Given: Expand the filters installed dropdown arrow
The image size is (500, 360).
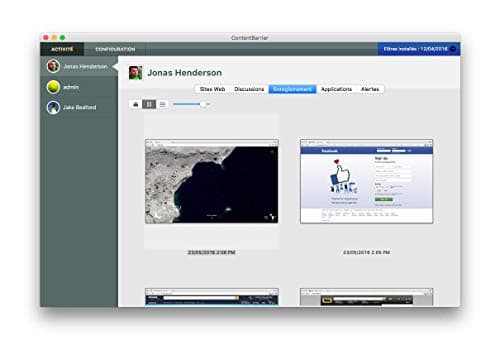Looking at the screenshot, I should click(x=453, y=49).
